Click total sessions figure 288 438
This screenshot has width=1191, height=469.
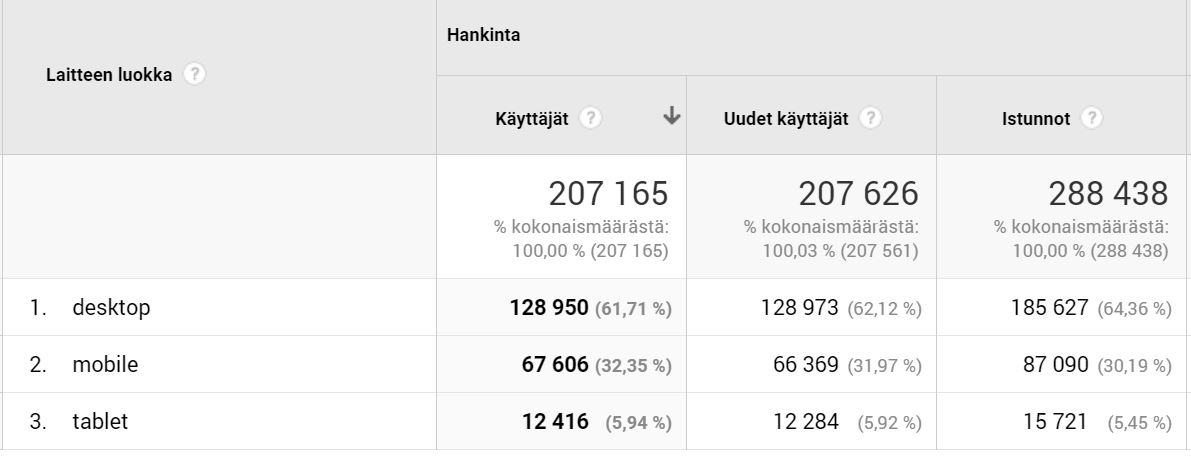pos(1108,194)
